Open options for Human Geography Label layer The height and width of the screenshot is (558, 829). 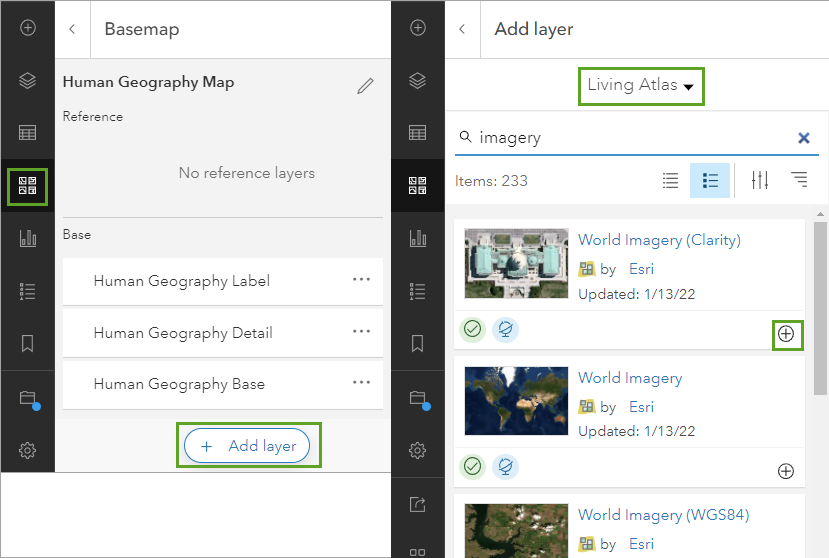[362, 280]
